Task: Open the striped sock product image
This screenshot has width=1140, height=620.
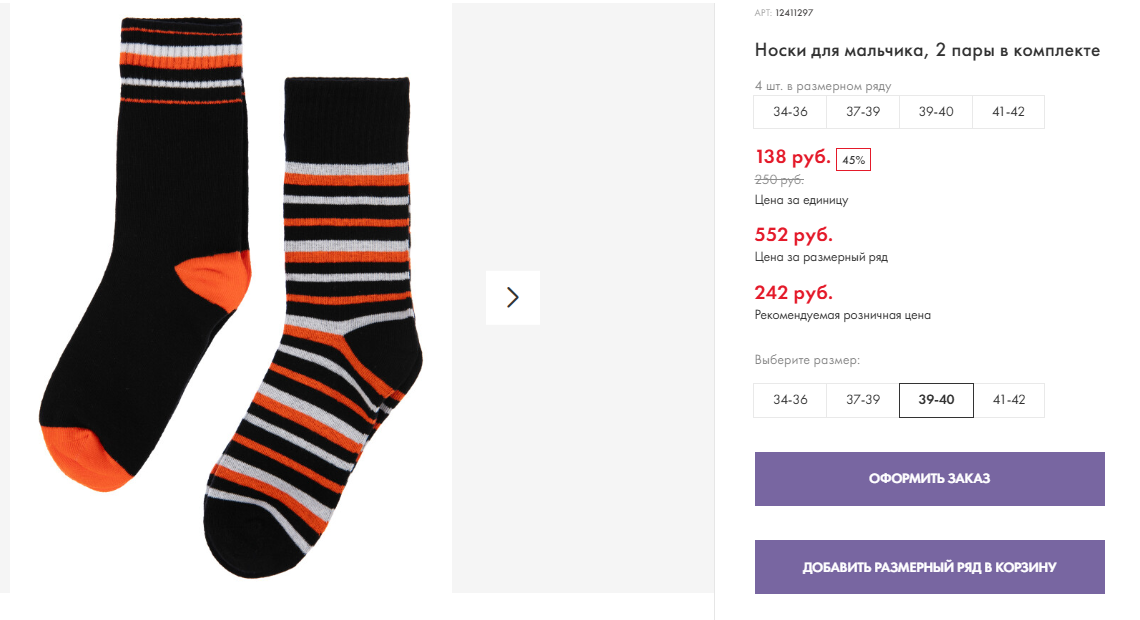Action: pos(320,330)
